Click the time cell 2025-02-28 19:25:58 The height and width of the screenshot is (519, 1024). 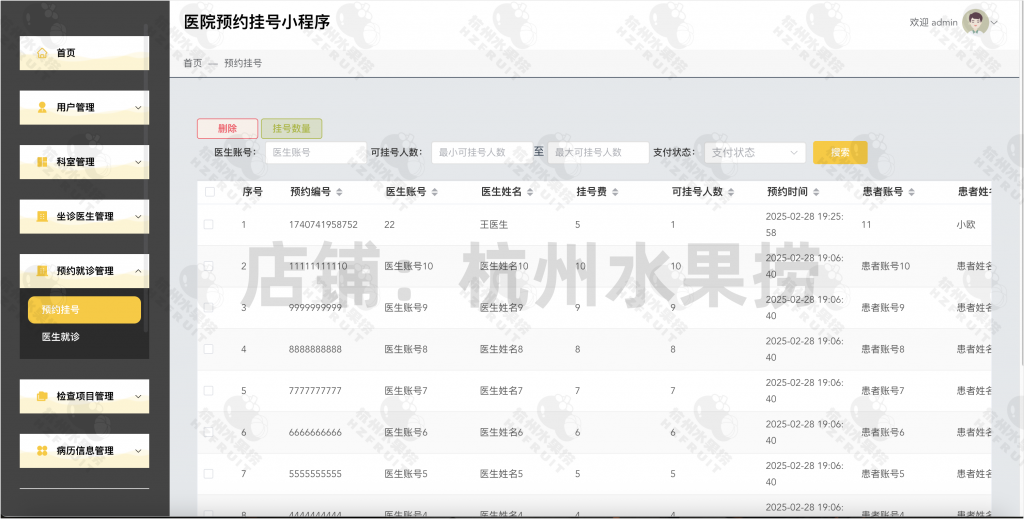tap(804, 225)
